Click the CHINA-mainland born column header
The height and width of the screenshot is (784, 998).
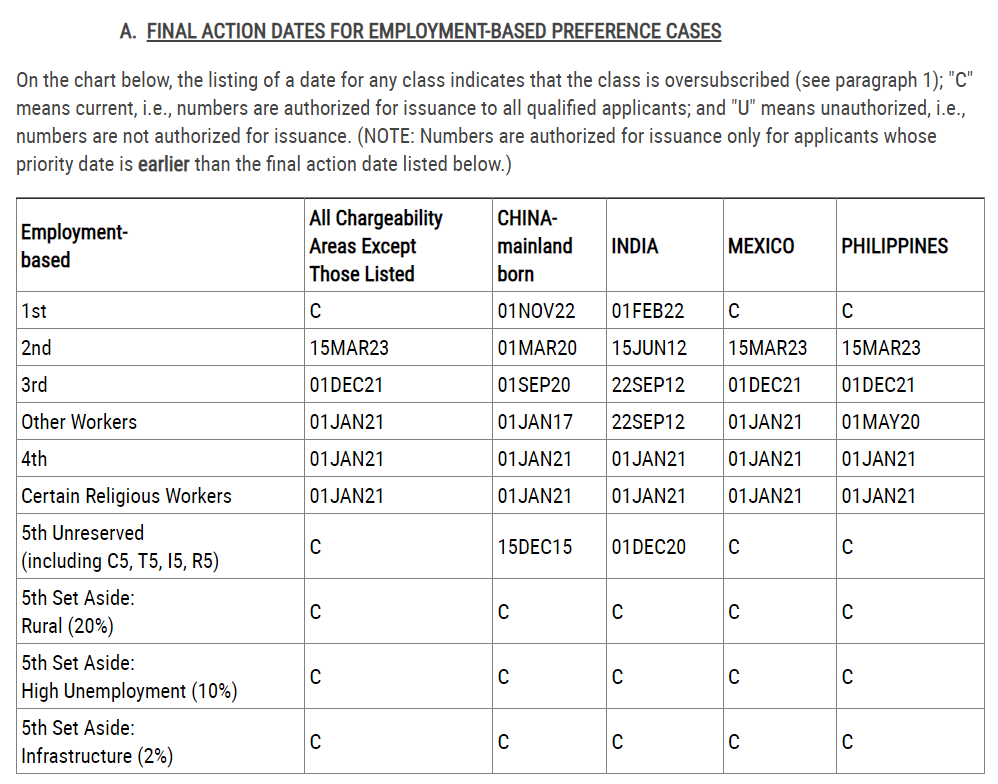(535, 246)
